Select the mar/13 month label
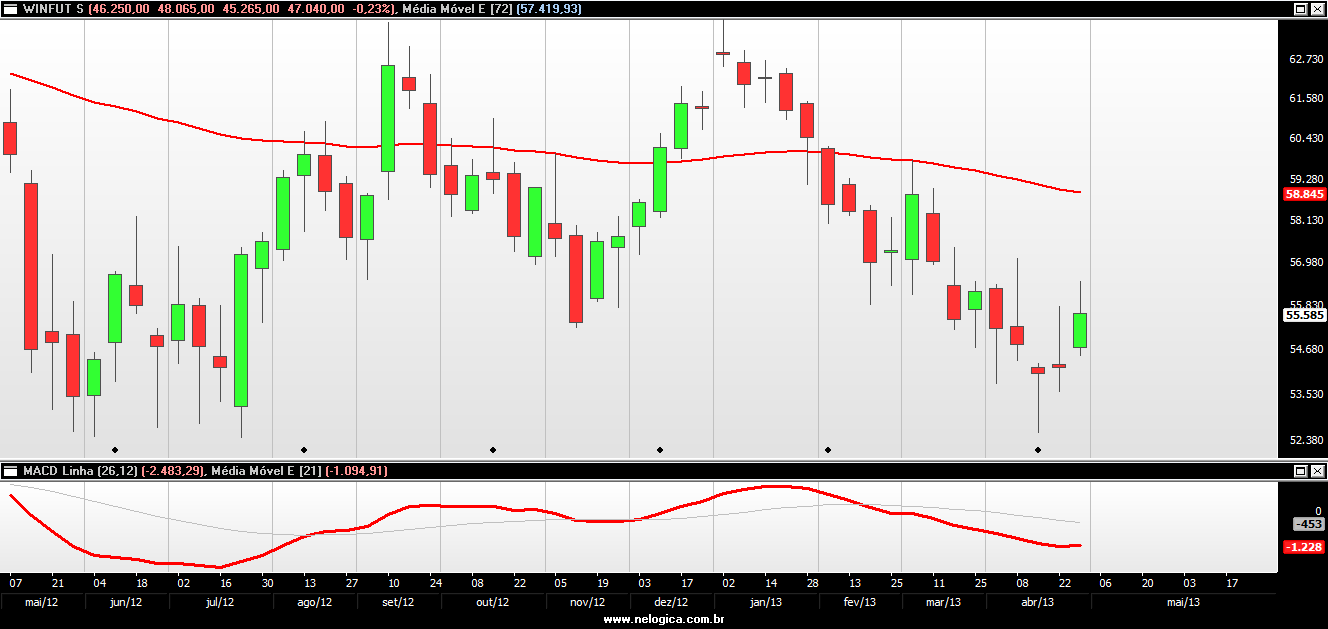This screenshot has height=629, width=1328. click(944, 602)
